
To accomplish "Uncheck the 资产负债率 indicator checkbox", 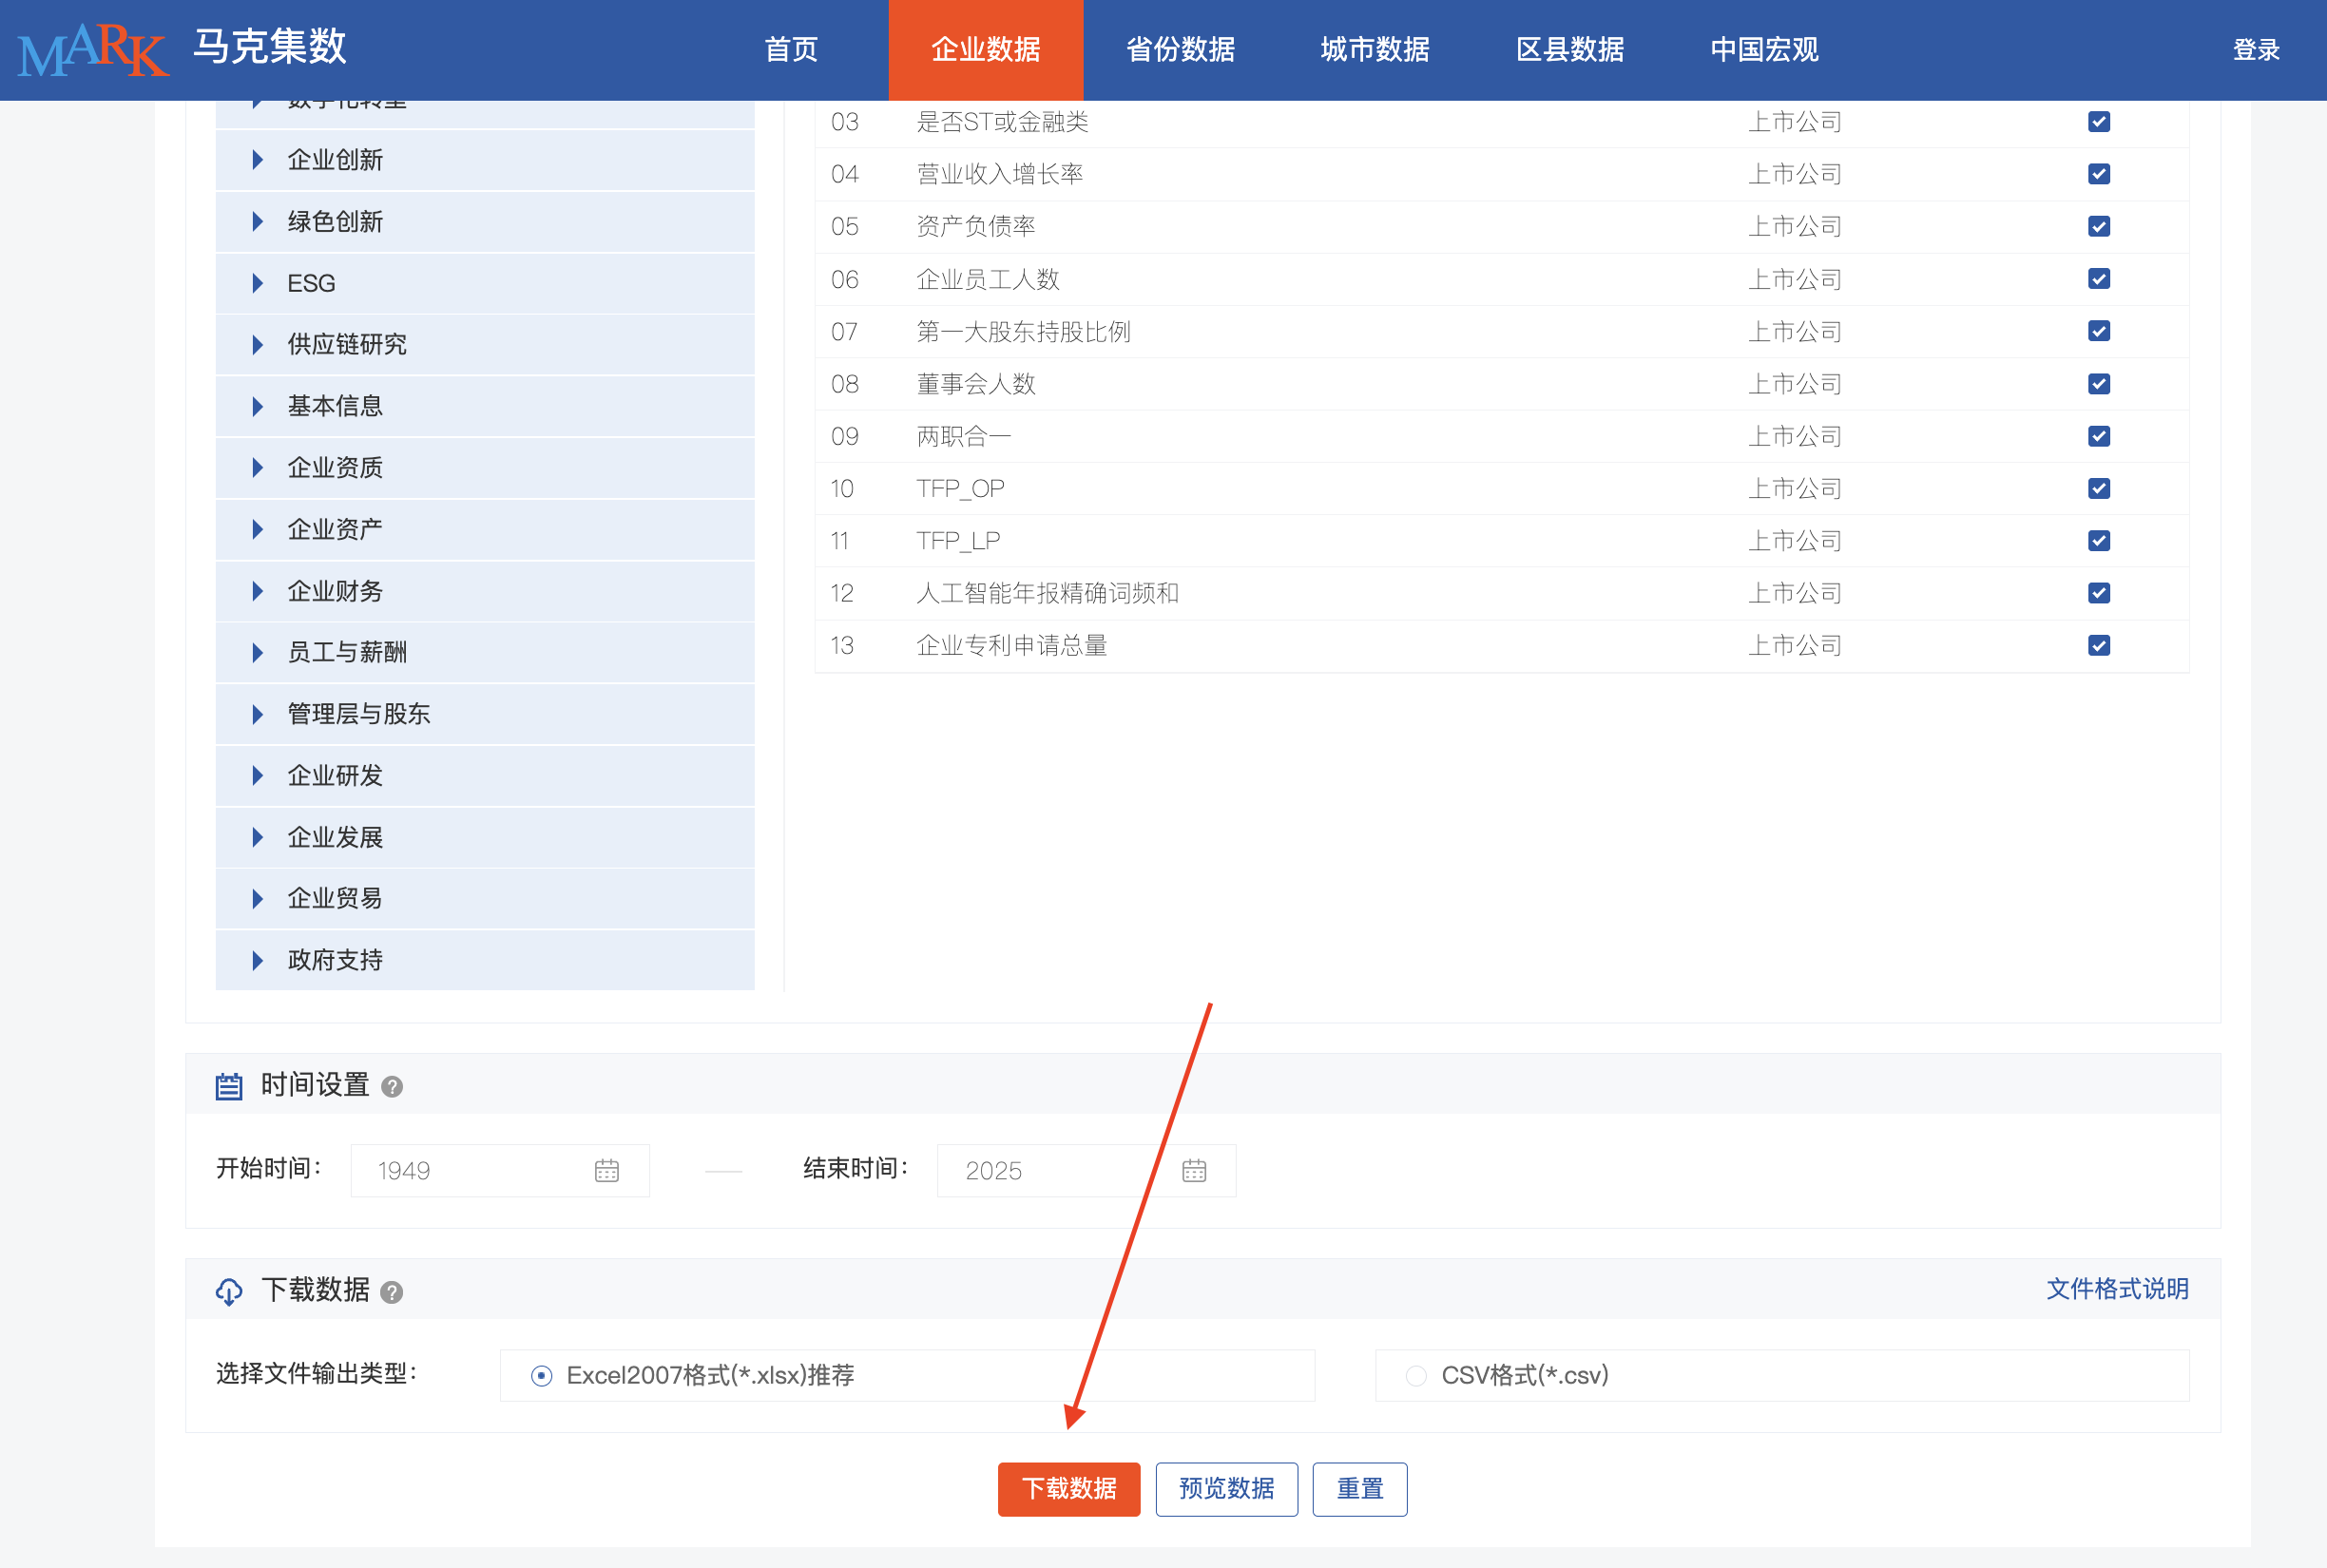I will pos(2100,226).
